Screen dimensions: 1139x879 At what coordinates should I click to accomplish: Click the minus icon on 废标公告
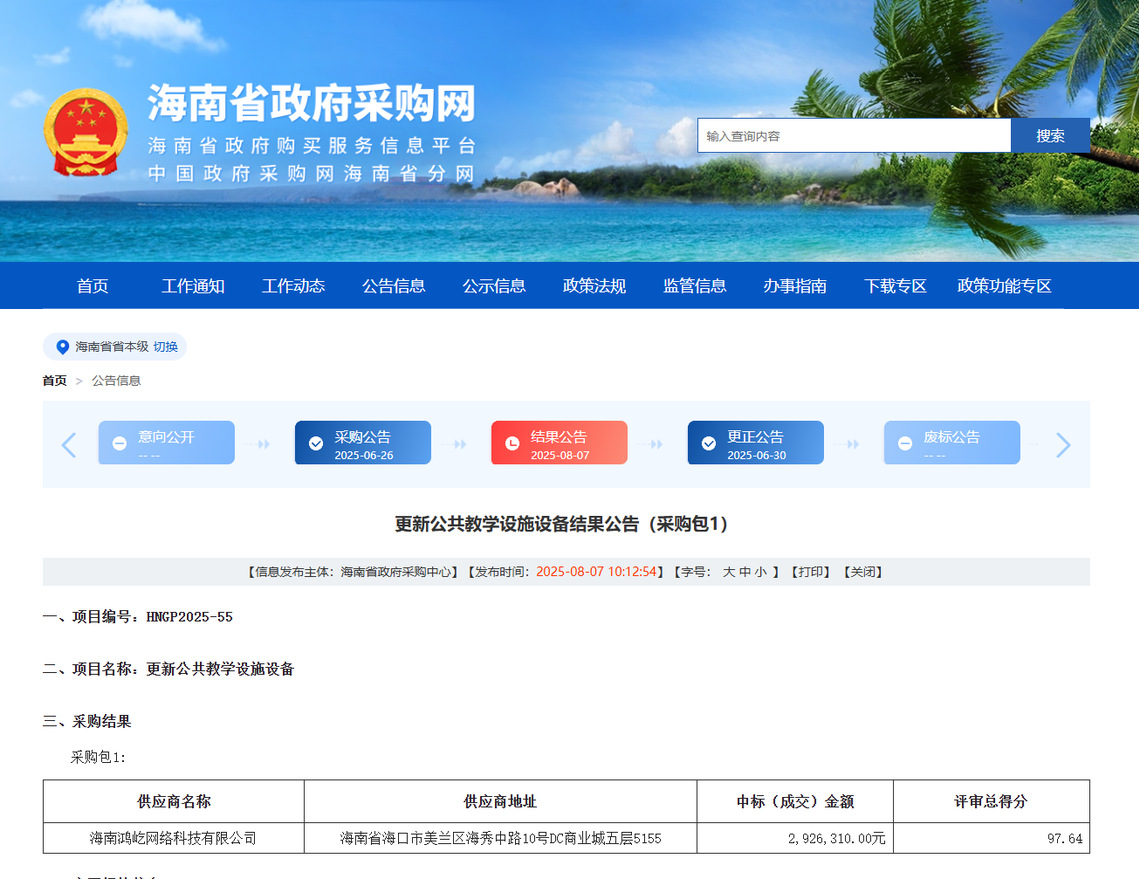[905, 443]
